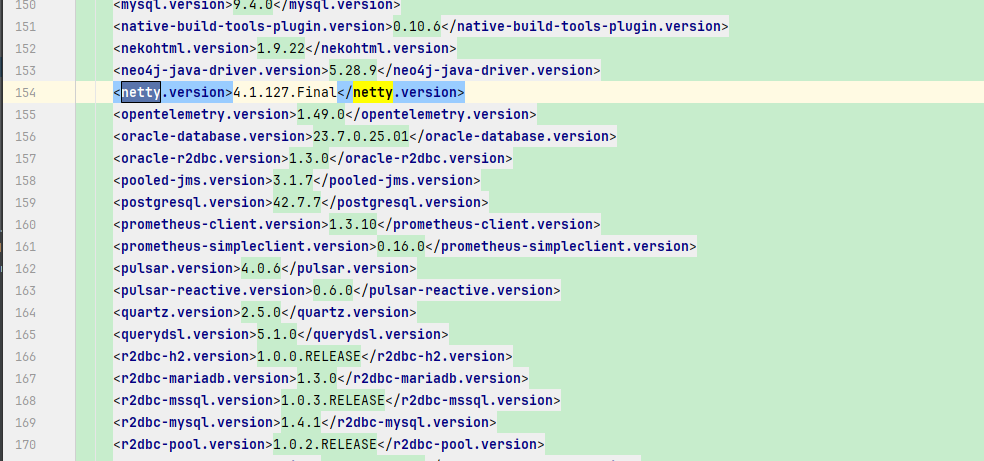Click the querydsl version value 5.1.0
Image resolution: width=984 pixels, height=461 pixels.
coord(277,334)
